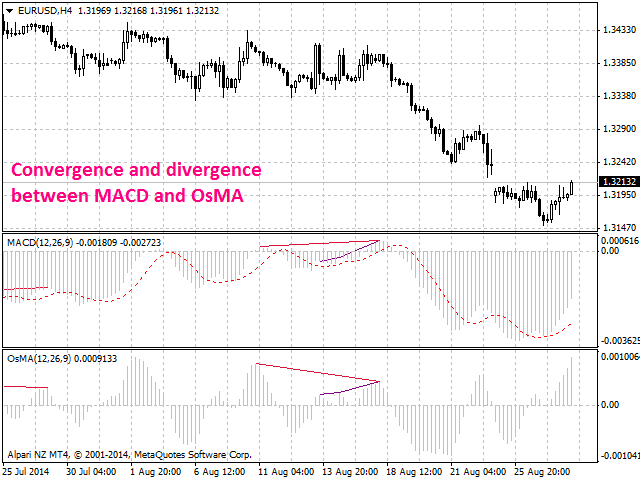The image size is (640, 480).
Task: Select the purple trend line in the OsMA window
Action: (x=350, y=388)
